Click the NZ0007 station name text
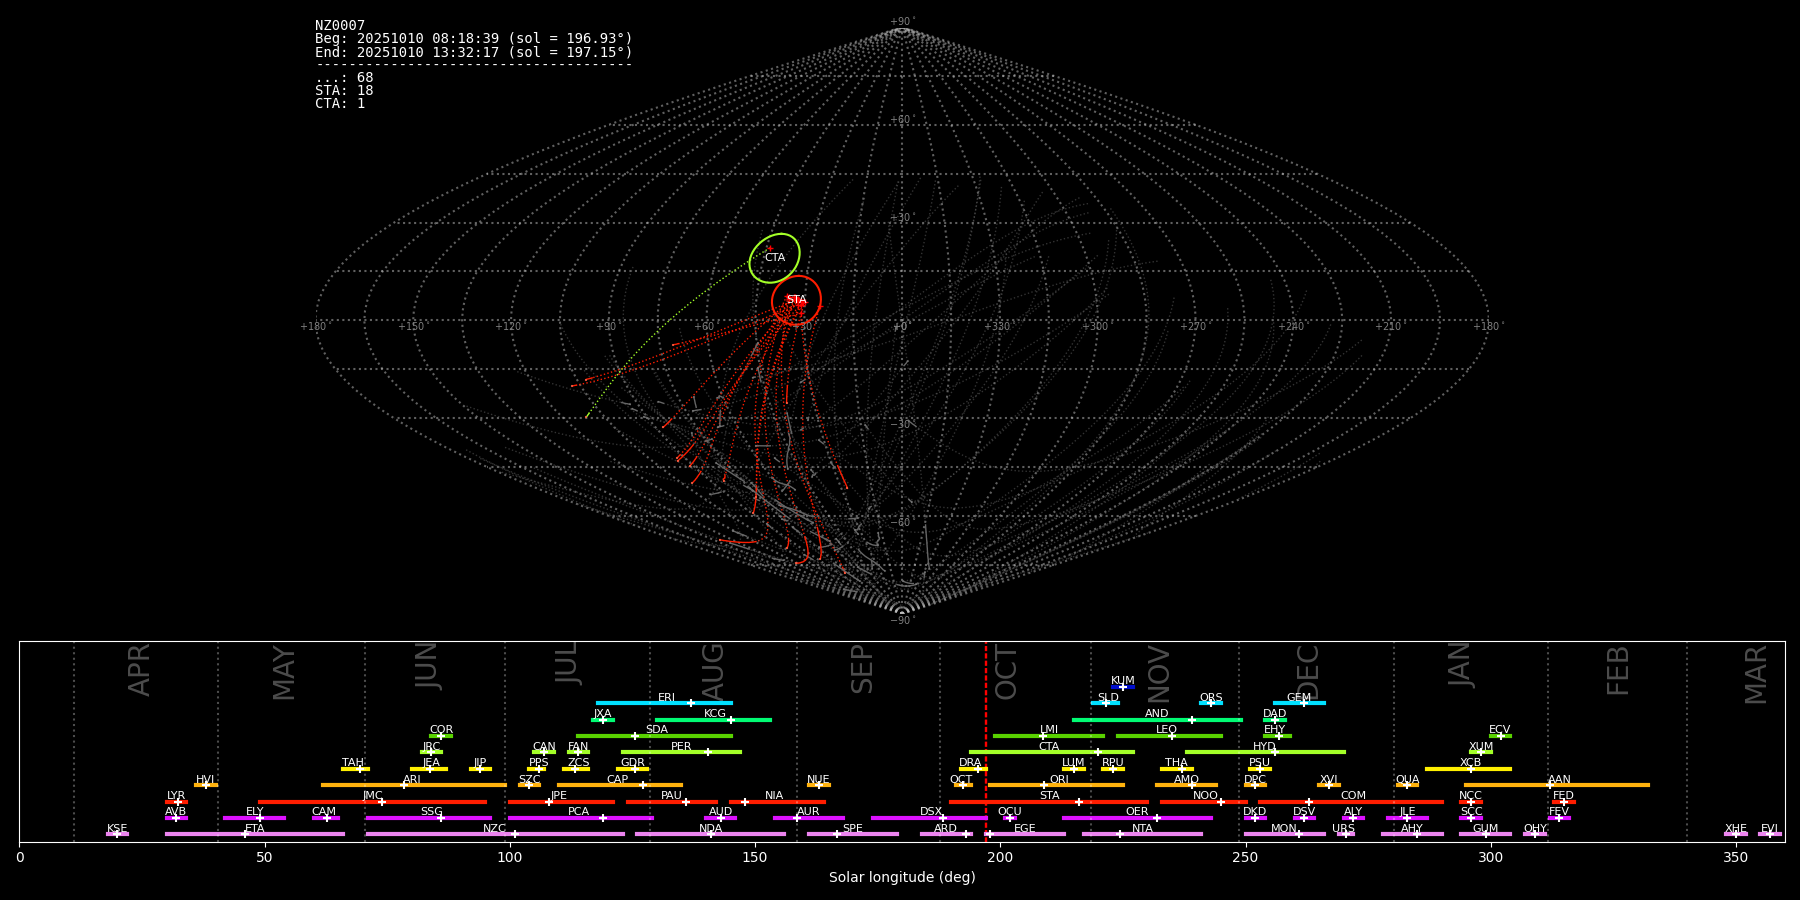Viewport: 1800px width, 900px height. pos(340,26)
